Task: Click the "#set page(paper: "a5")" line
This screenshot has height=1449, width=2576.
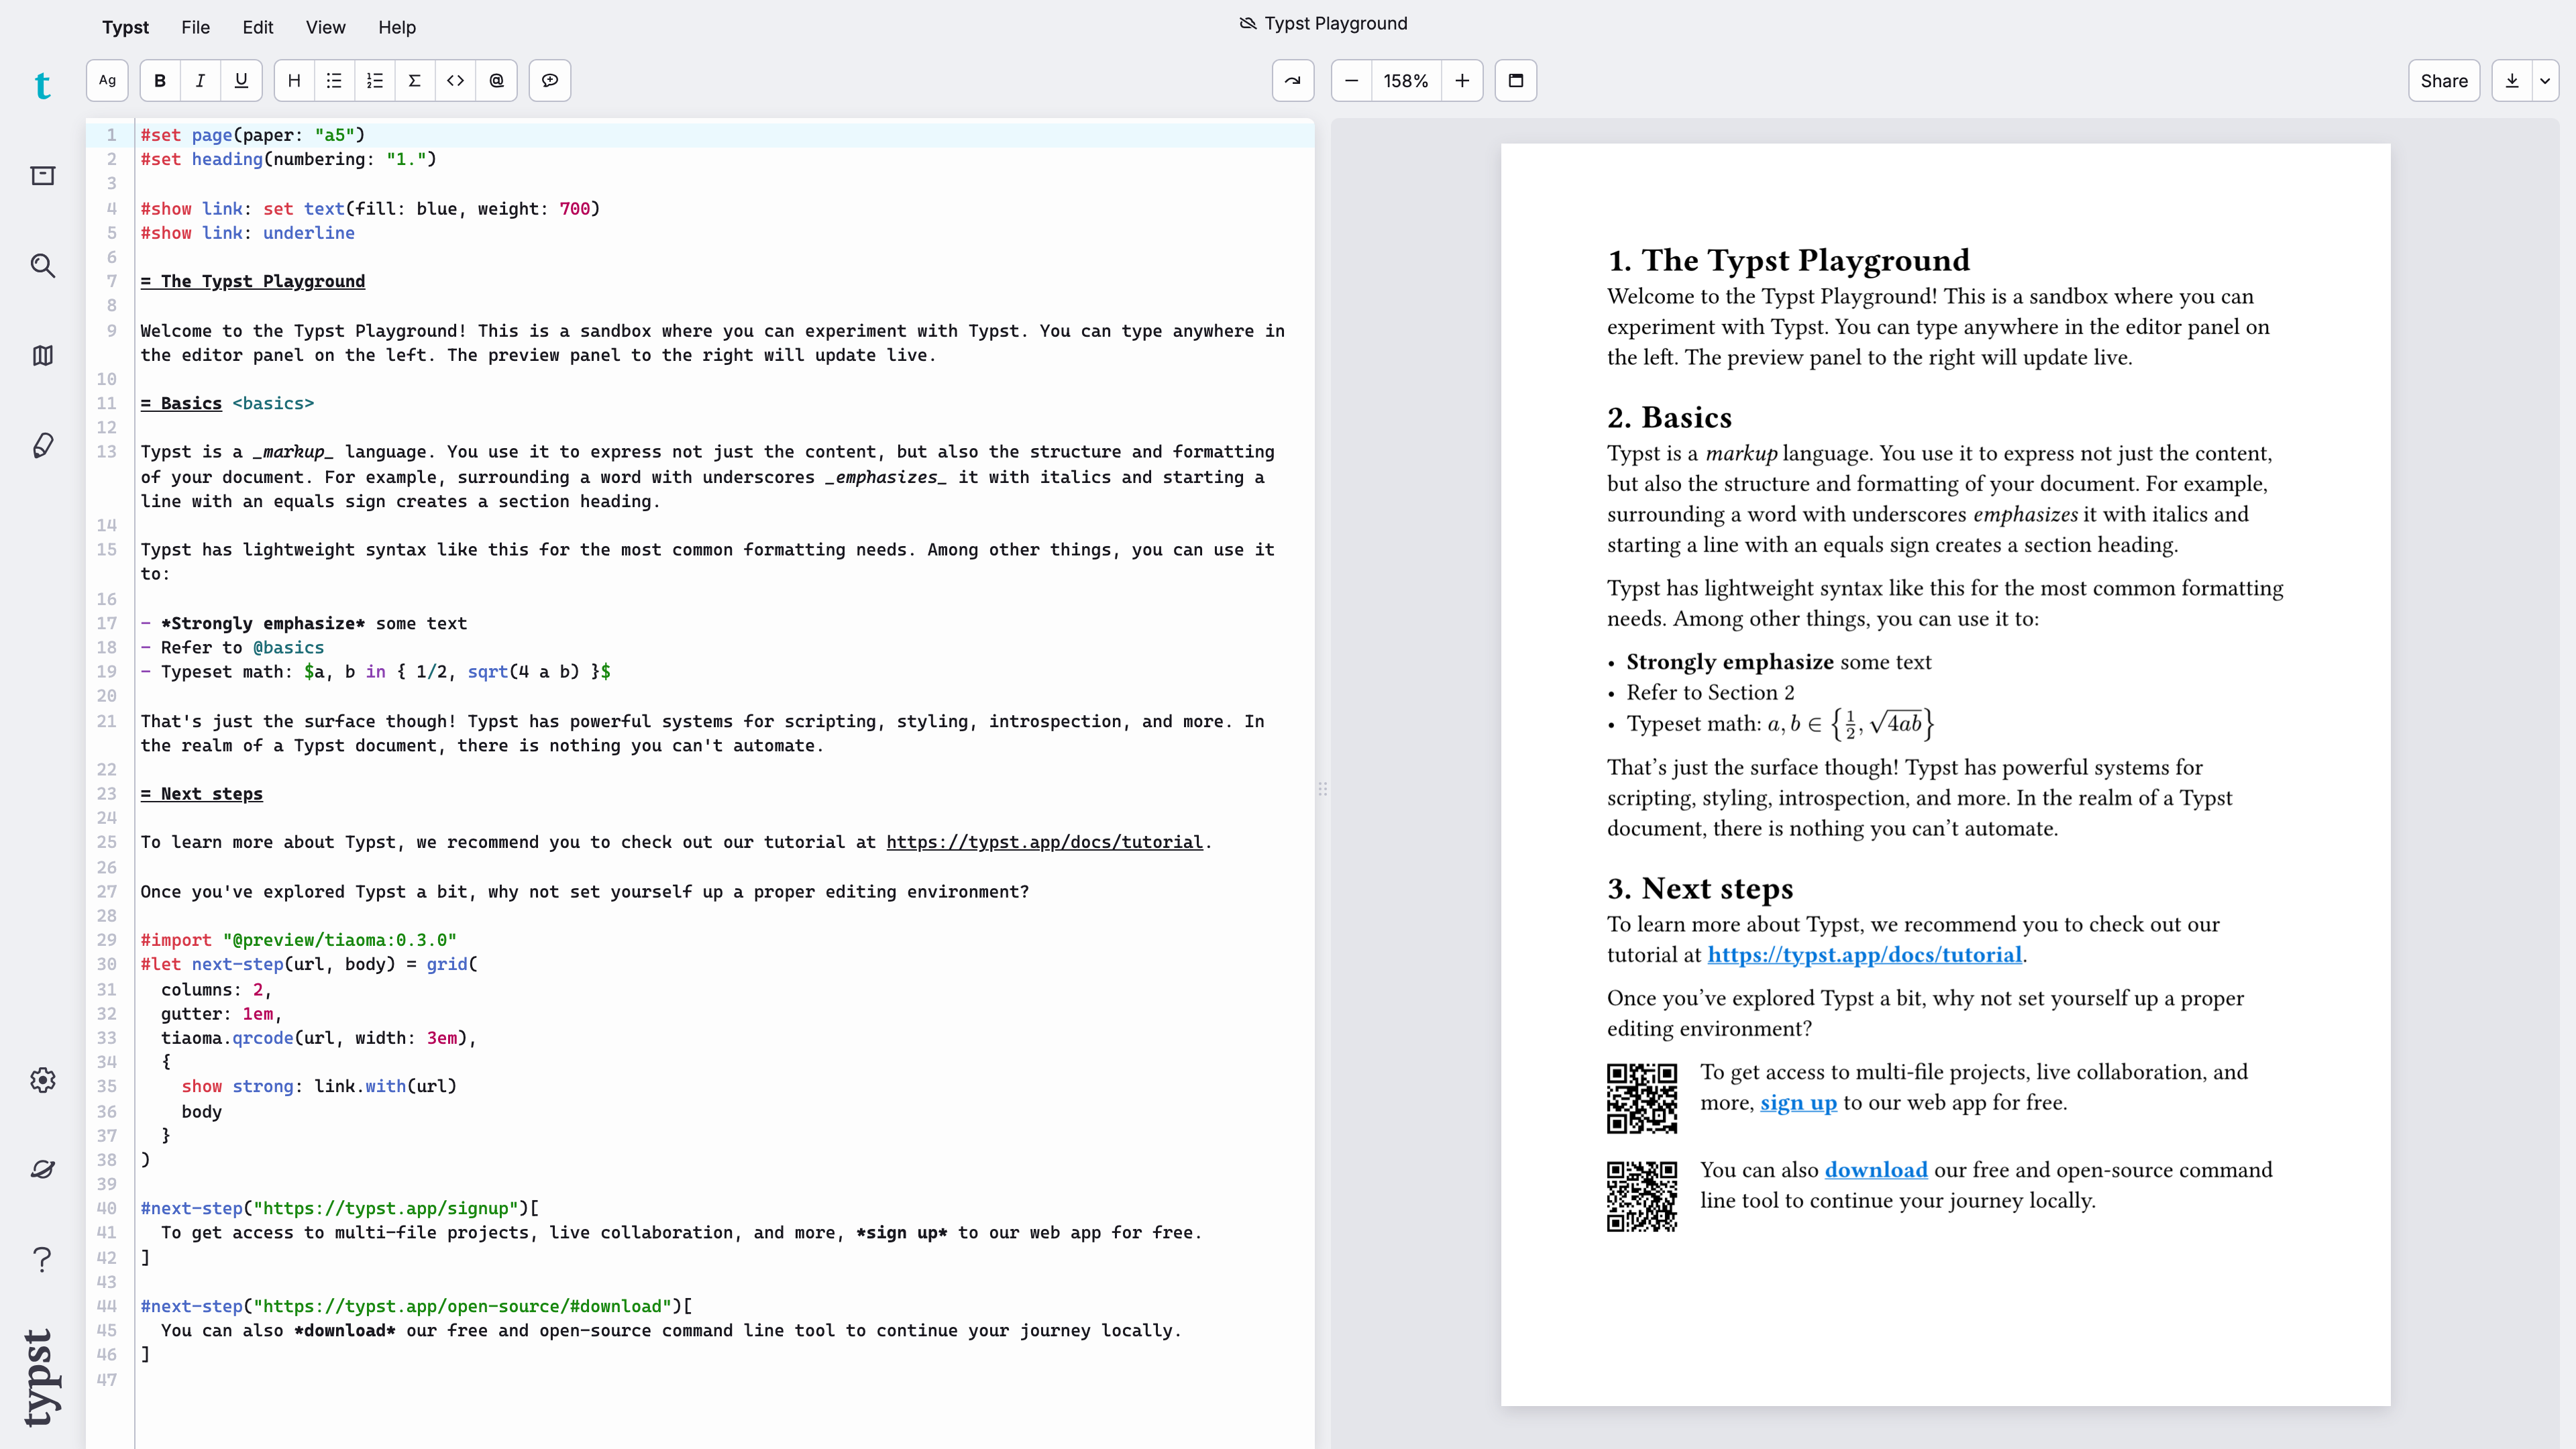Action: click(x=252, y=135)
